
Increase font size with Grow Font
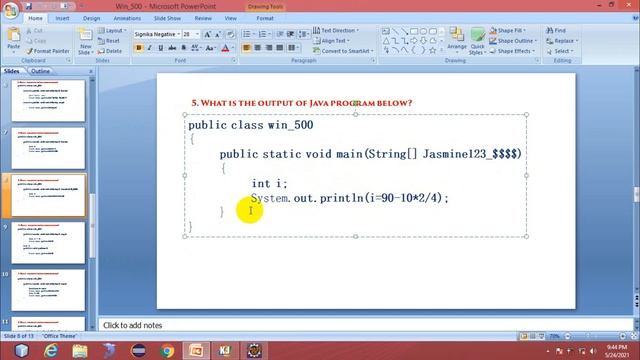207,34
